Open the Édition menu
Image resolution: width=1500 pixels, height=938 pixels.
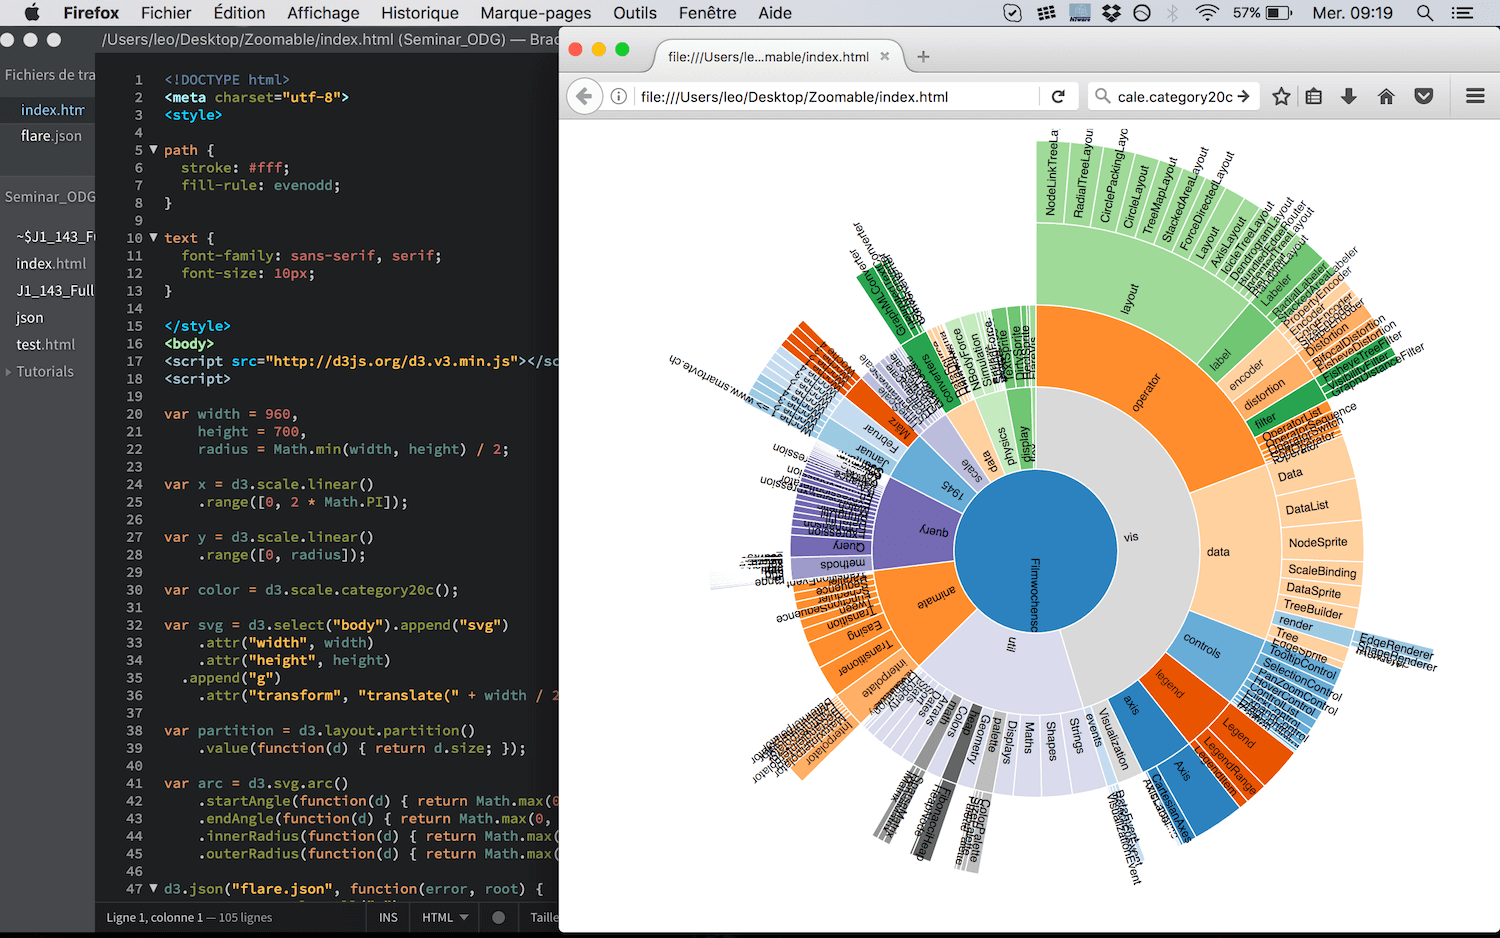239,13
